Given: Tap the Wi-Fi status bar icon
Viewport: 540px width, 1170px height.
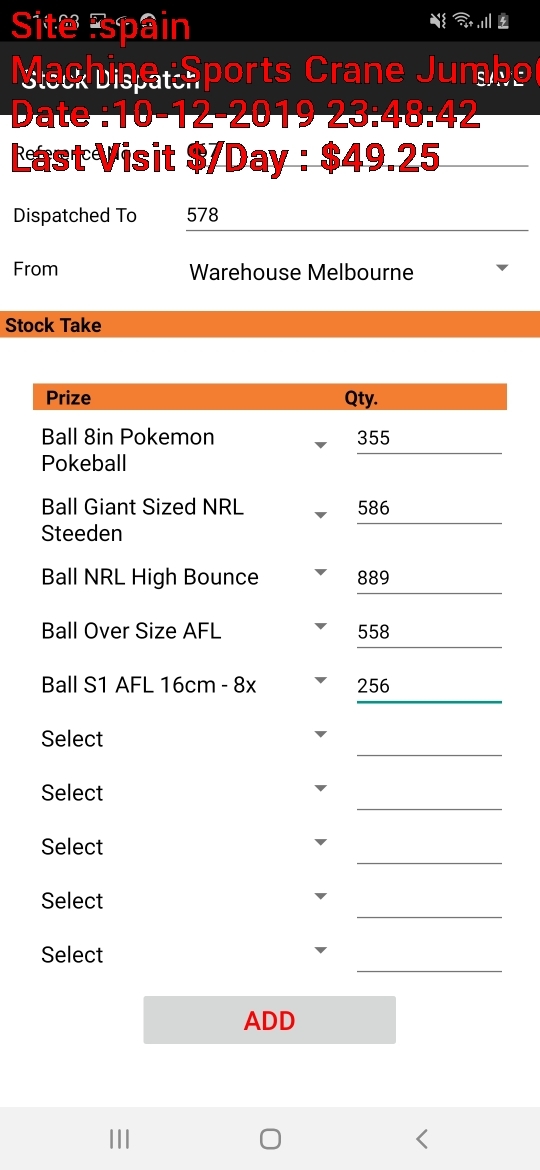Looking at the screenshot, I should coord(462,21).
